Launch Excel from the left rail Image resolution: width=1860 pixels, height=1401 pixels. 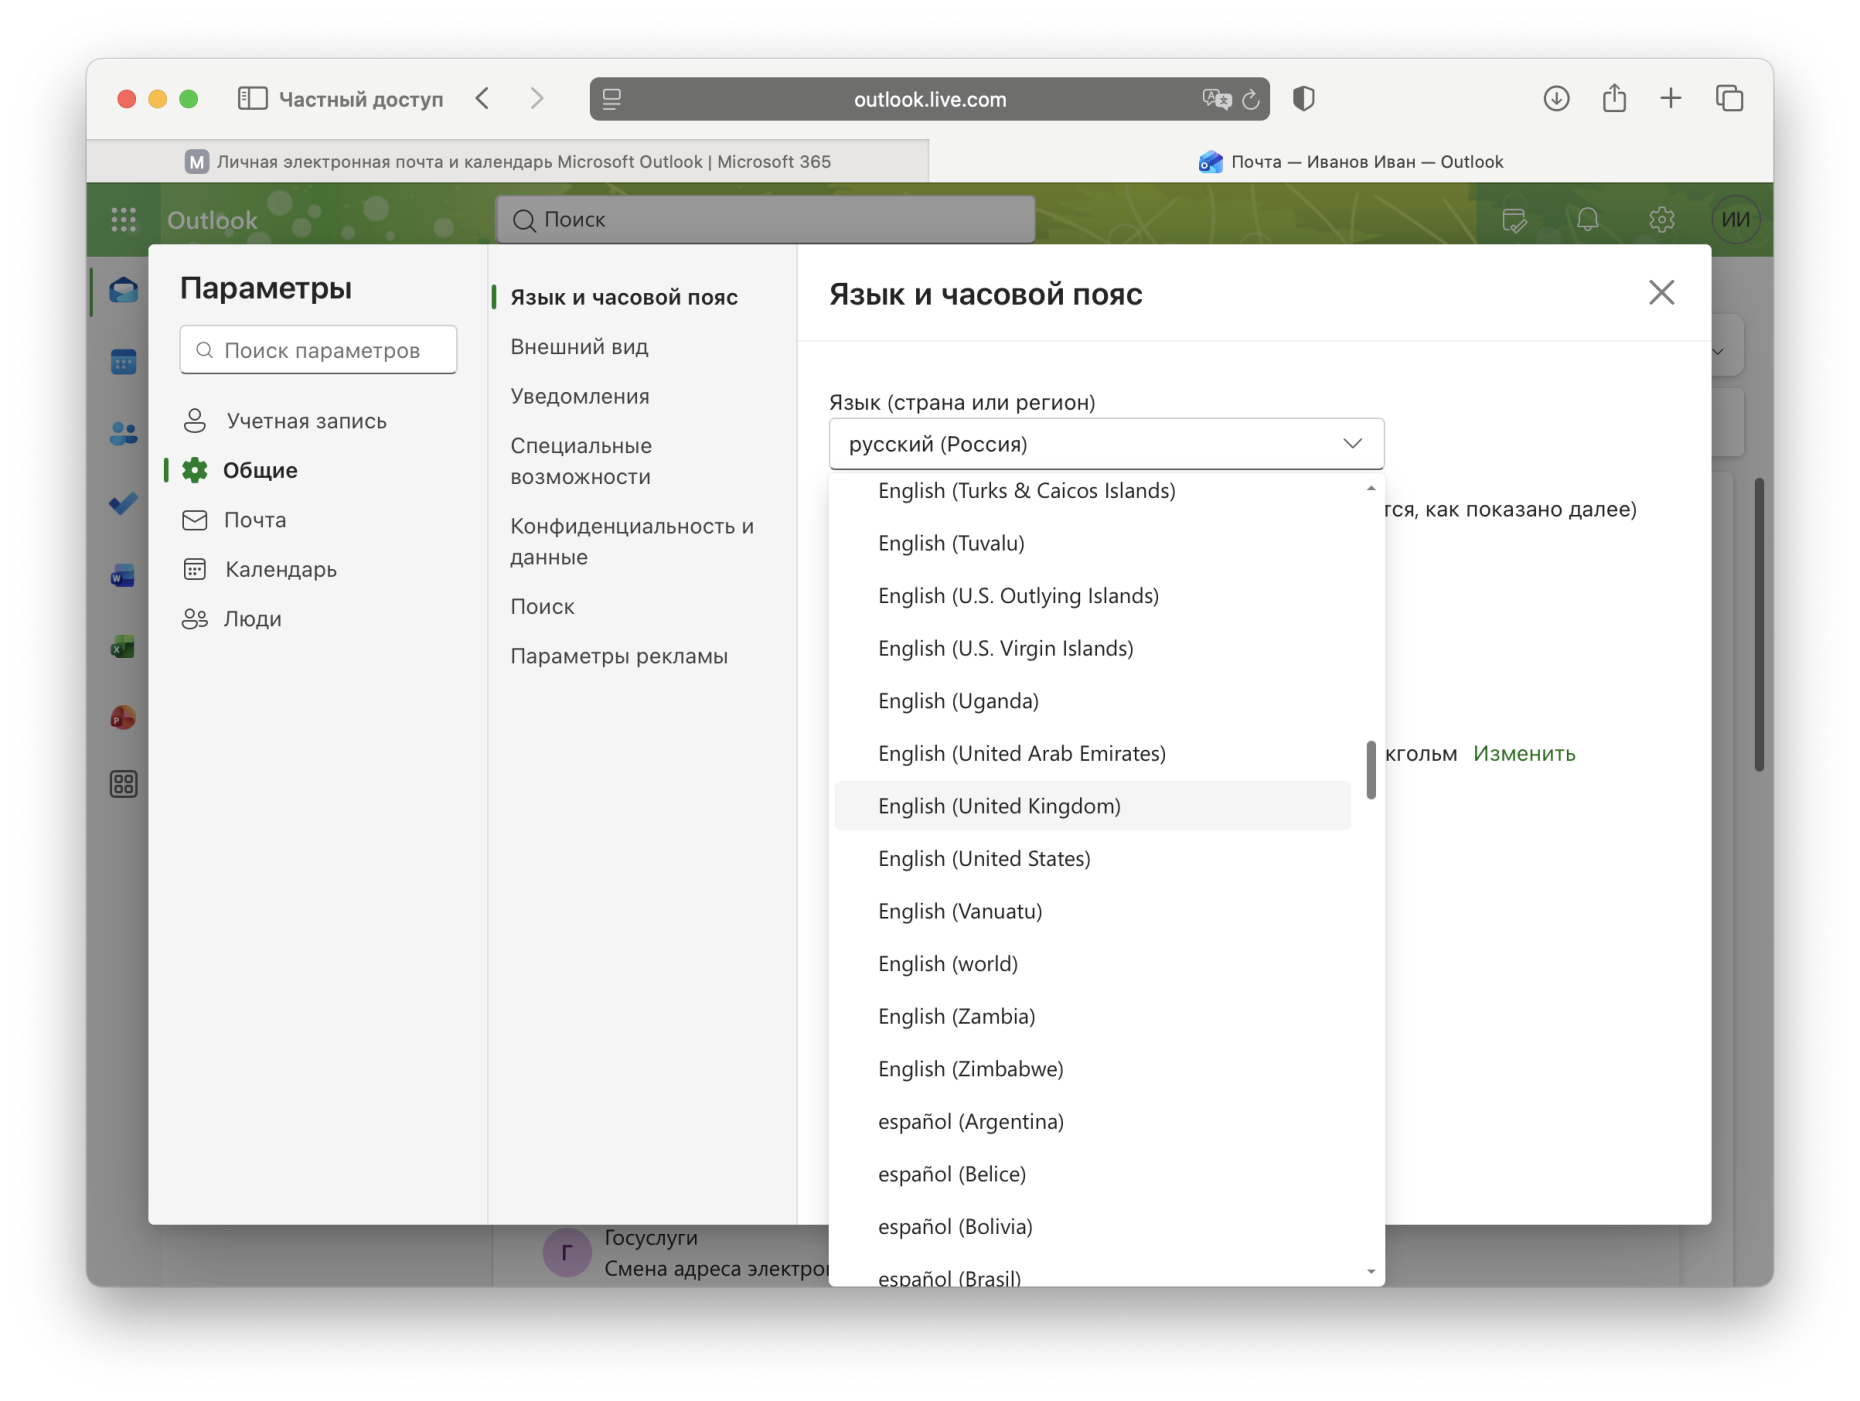point(123,647)
